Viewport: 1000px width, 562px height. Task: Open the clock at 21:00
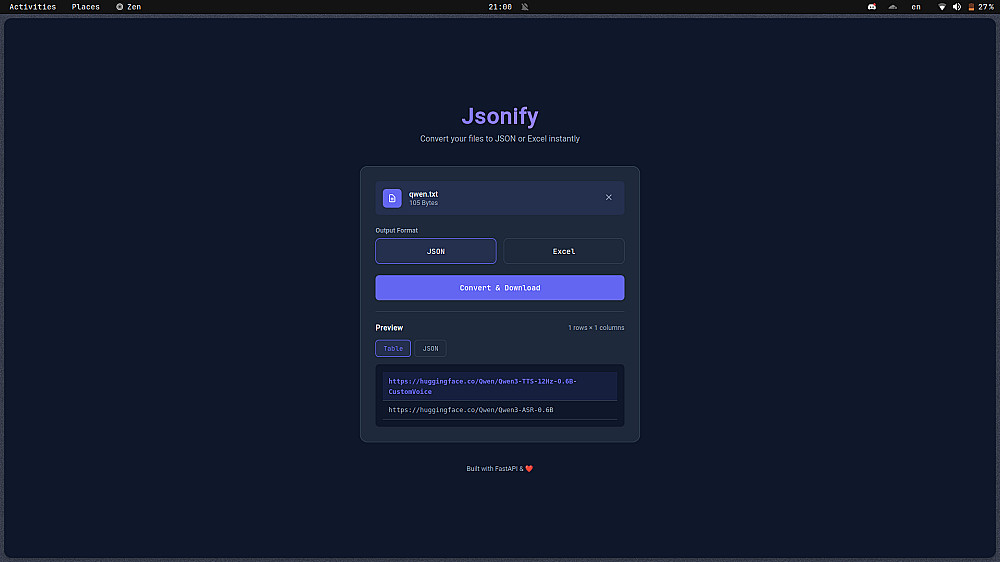(500, 6)
